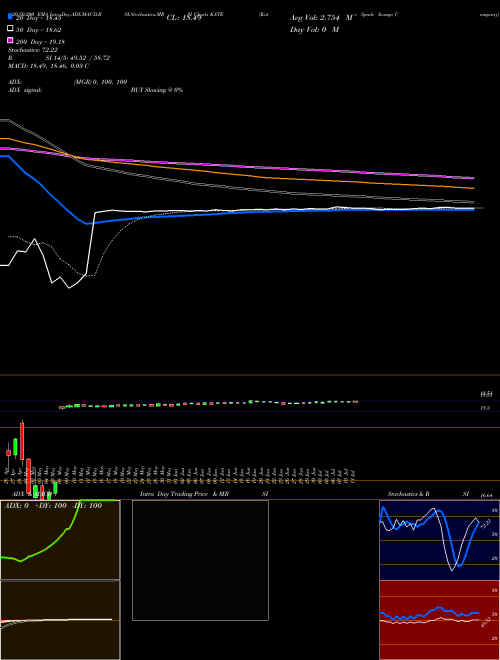Click the tall red candlestick near chart start
The image size is (500, 660).
22,441
